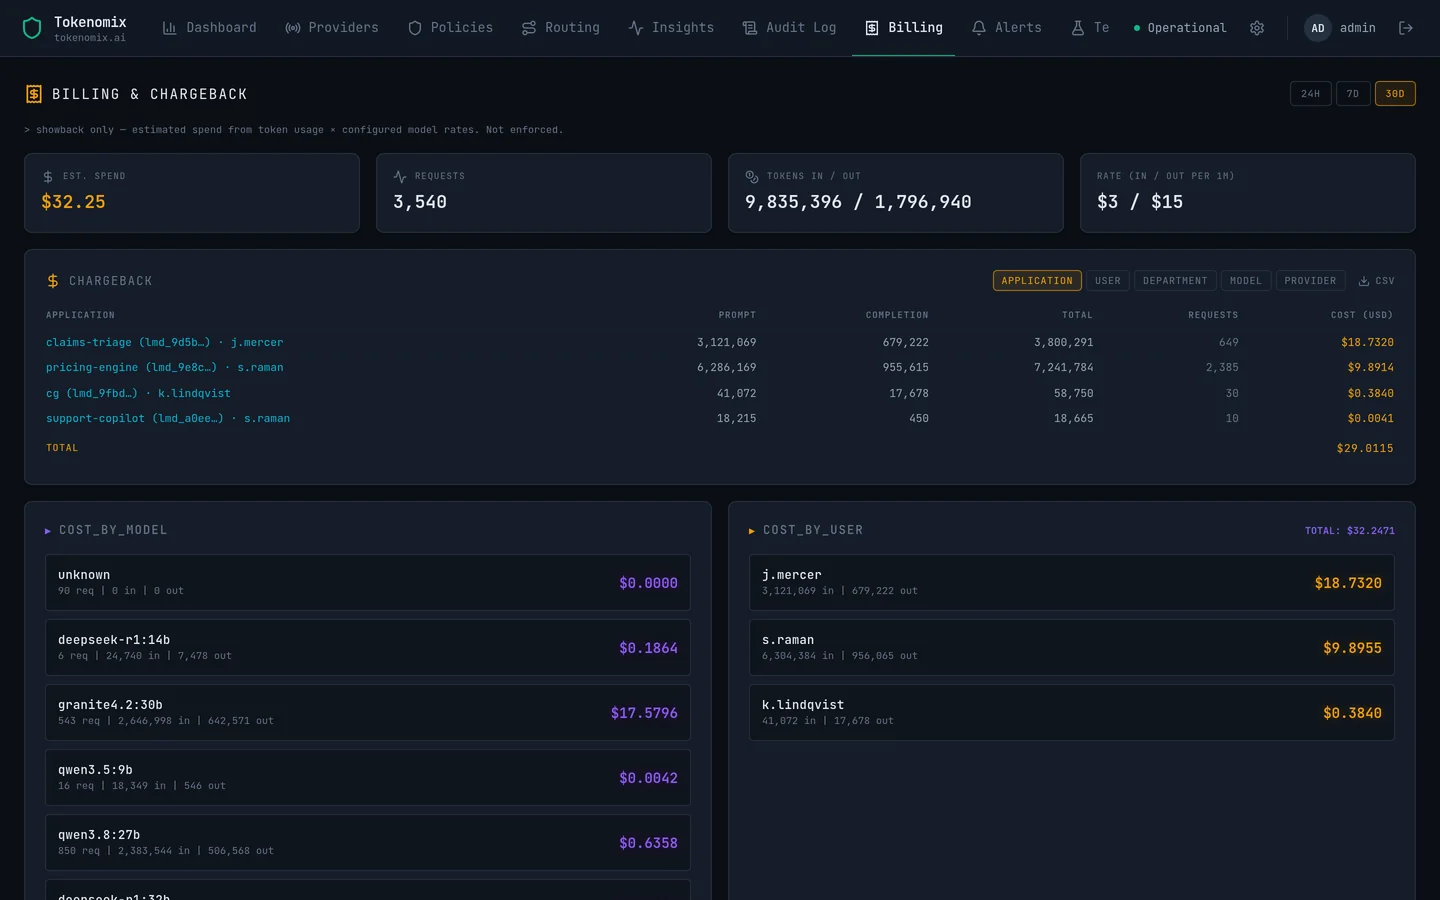The image size is (1440, 900).
Task: Click the $29.0115 total cost value
Action: tap(1365, 448)
